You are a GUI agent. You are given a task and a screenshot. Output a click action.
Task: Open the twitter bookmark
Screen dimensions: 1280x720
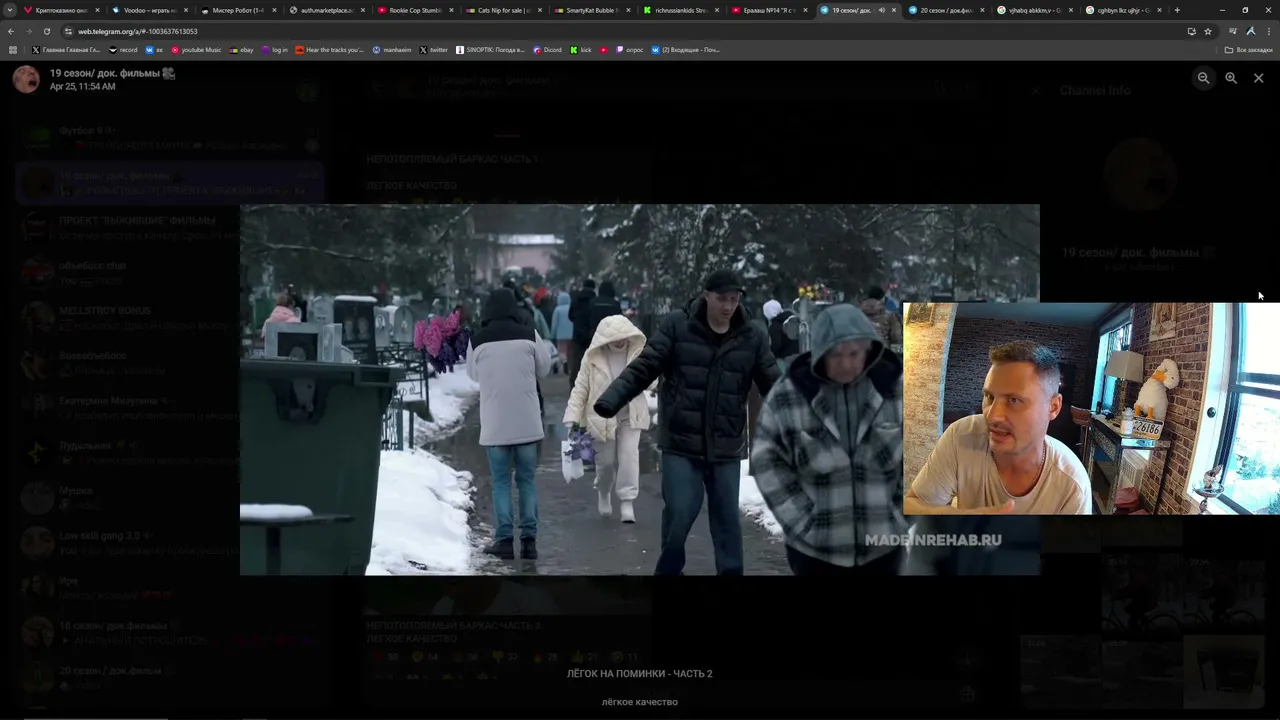pos(434,50)
